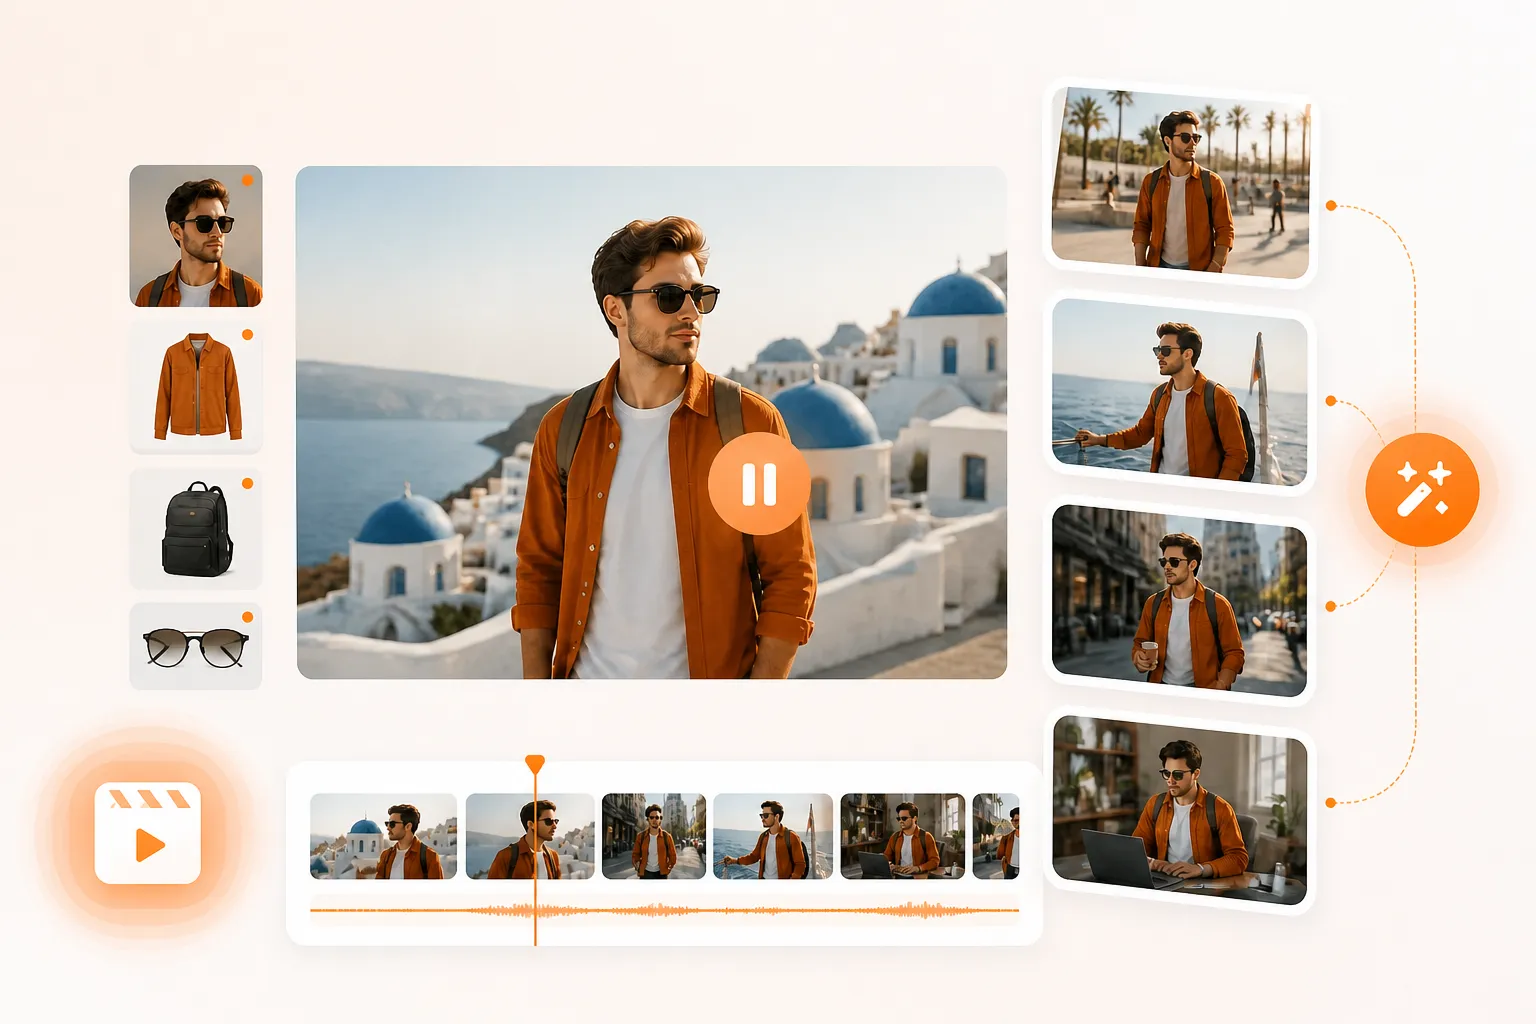Select the sailing boat clip in timeline
The height and width of the screenshot is (1024, 1536).
(x=773, y=837)
